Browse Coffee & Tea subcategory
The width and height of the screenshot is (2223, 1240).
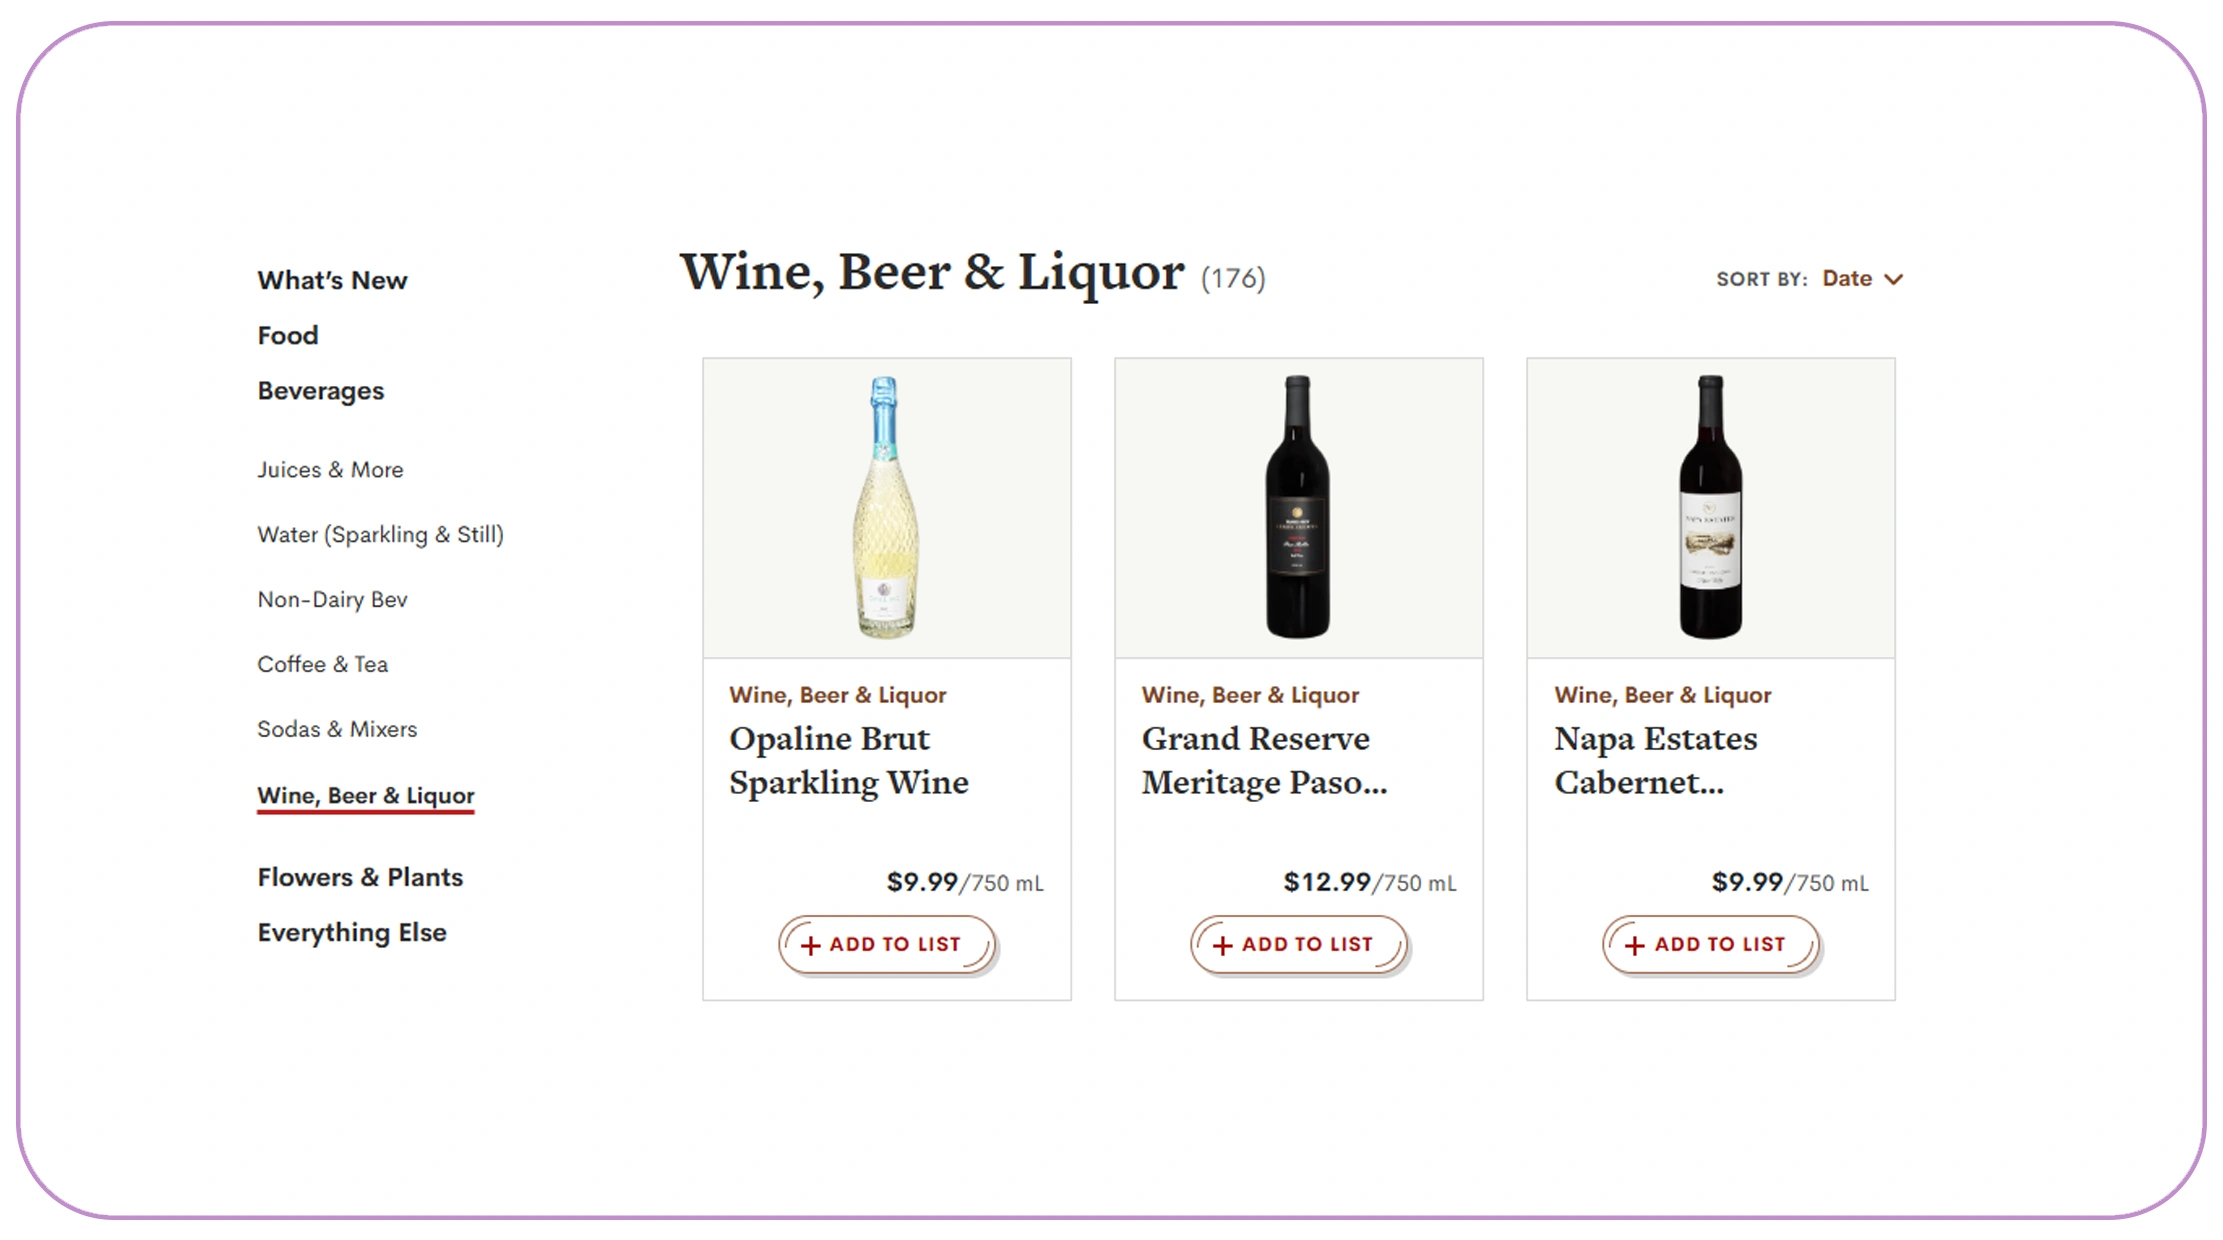[x=322, y=665]
